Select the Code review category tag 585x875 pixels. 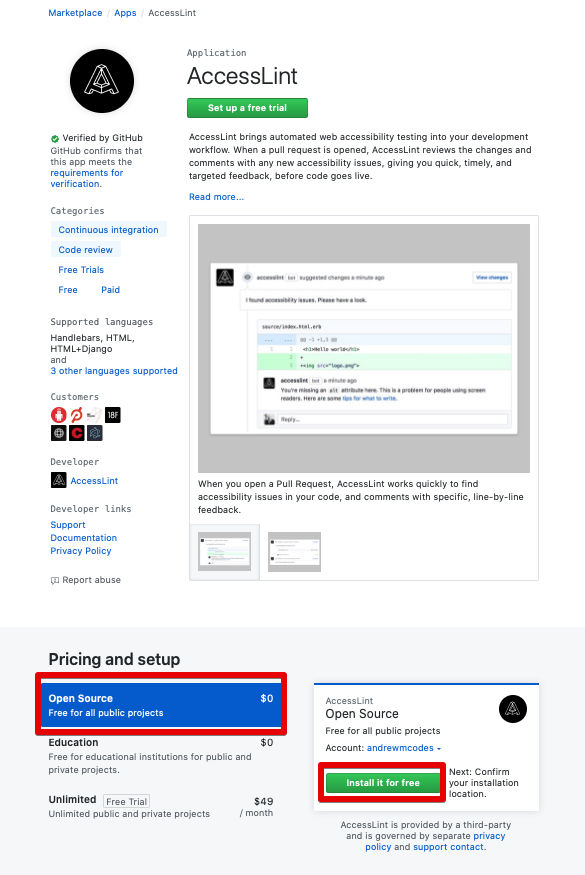tap(85, 250)
